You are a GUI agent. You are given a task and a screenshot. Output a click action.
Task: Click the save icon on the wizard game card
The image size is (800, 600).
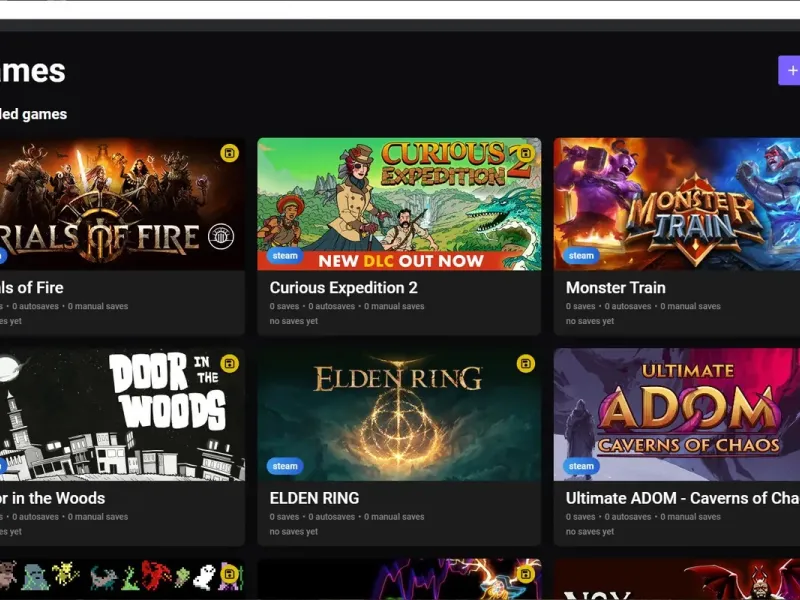[526, 574]
